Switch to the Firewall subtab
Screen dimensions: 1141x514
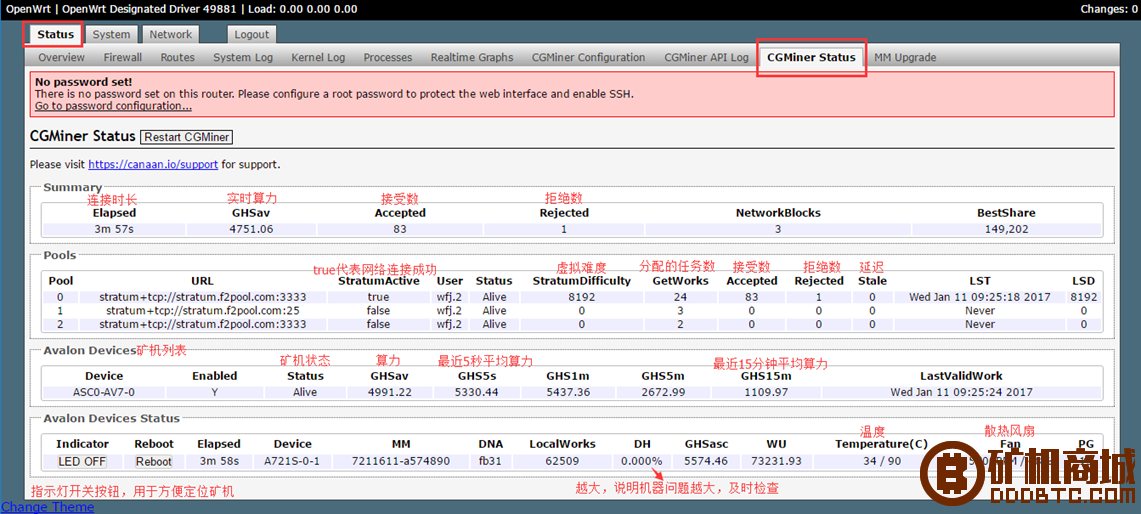click(122, 58)
